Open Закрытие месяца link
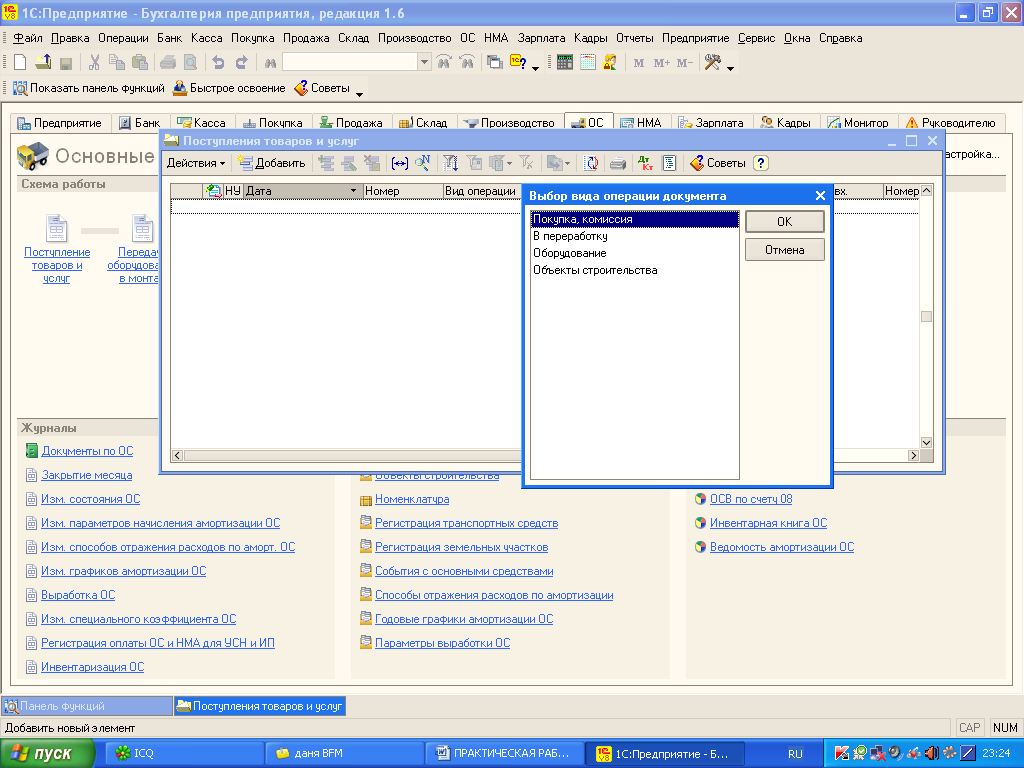The image size is (1024, 768). coord(86,475)
